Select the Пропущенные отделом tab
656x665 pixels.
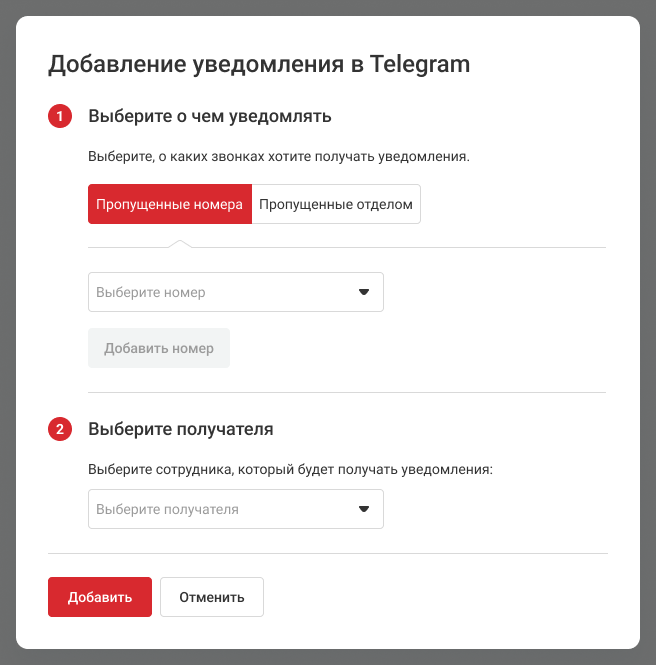[336, 204]
